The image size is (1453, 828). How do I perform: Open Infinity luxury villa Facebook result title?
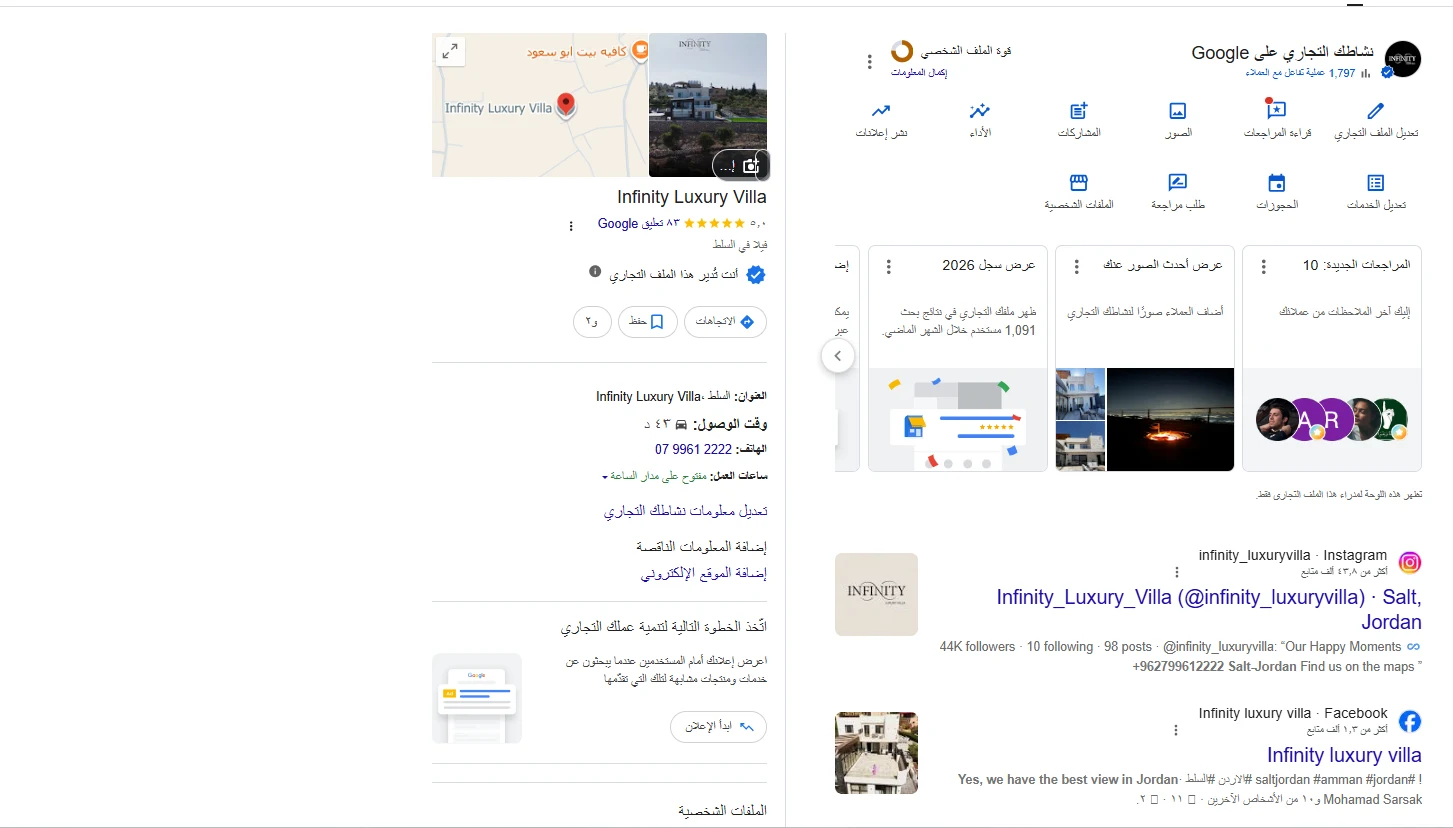(1344, 755)
